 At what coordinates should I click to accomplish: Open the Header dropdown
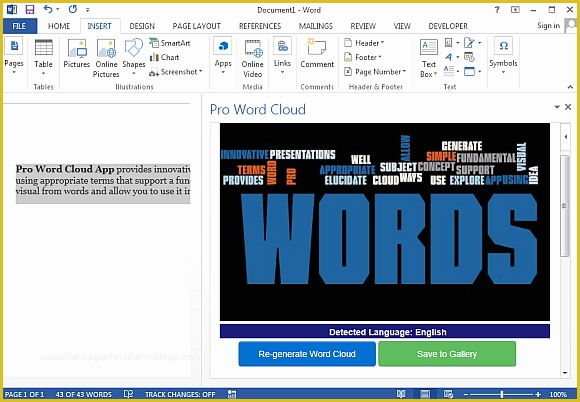(x=364, y=43)
